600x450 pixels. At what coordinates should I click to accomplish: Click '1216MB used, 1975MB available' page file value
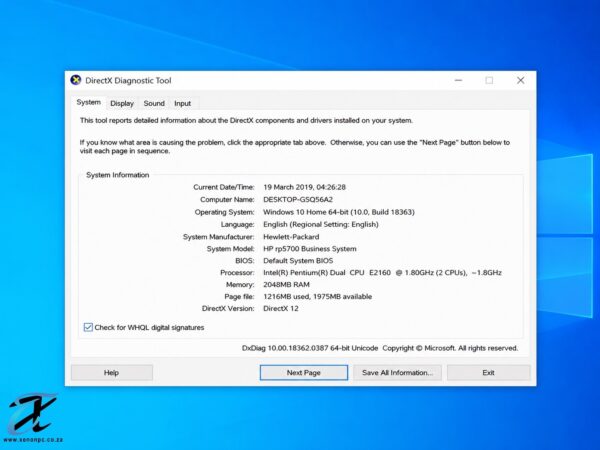pyautogui.click(x=318, y=297)
